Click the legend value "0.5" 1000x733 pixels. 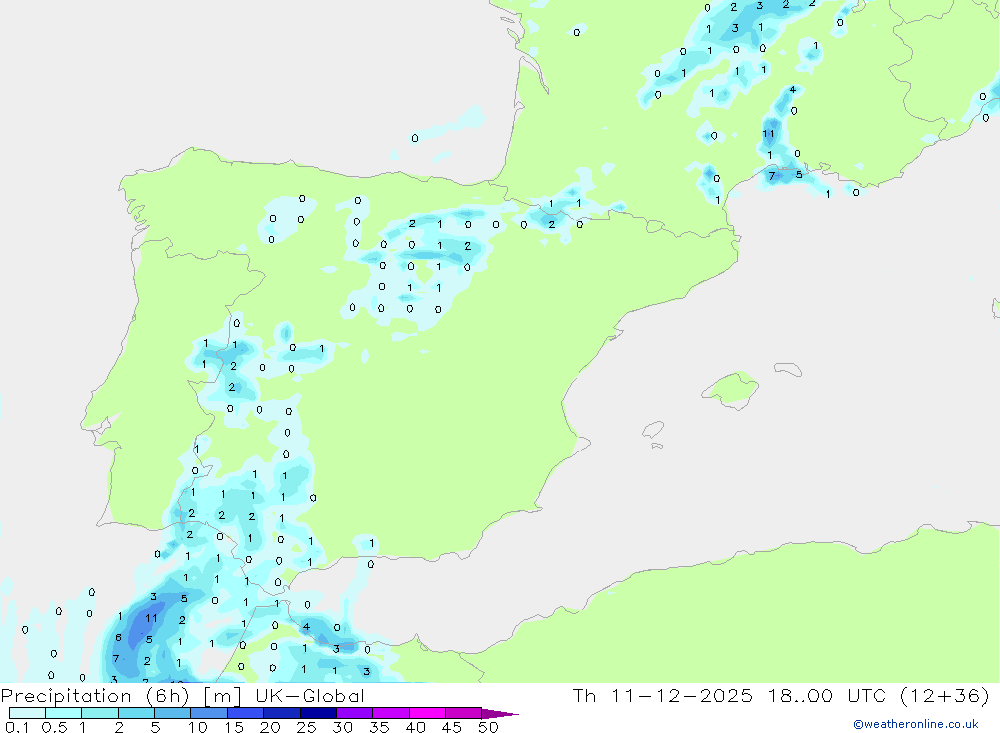(x=54, y=727)
